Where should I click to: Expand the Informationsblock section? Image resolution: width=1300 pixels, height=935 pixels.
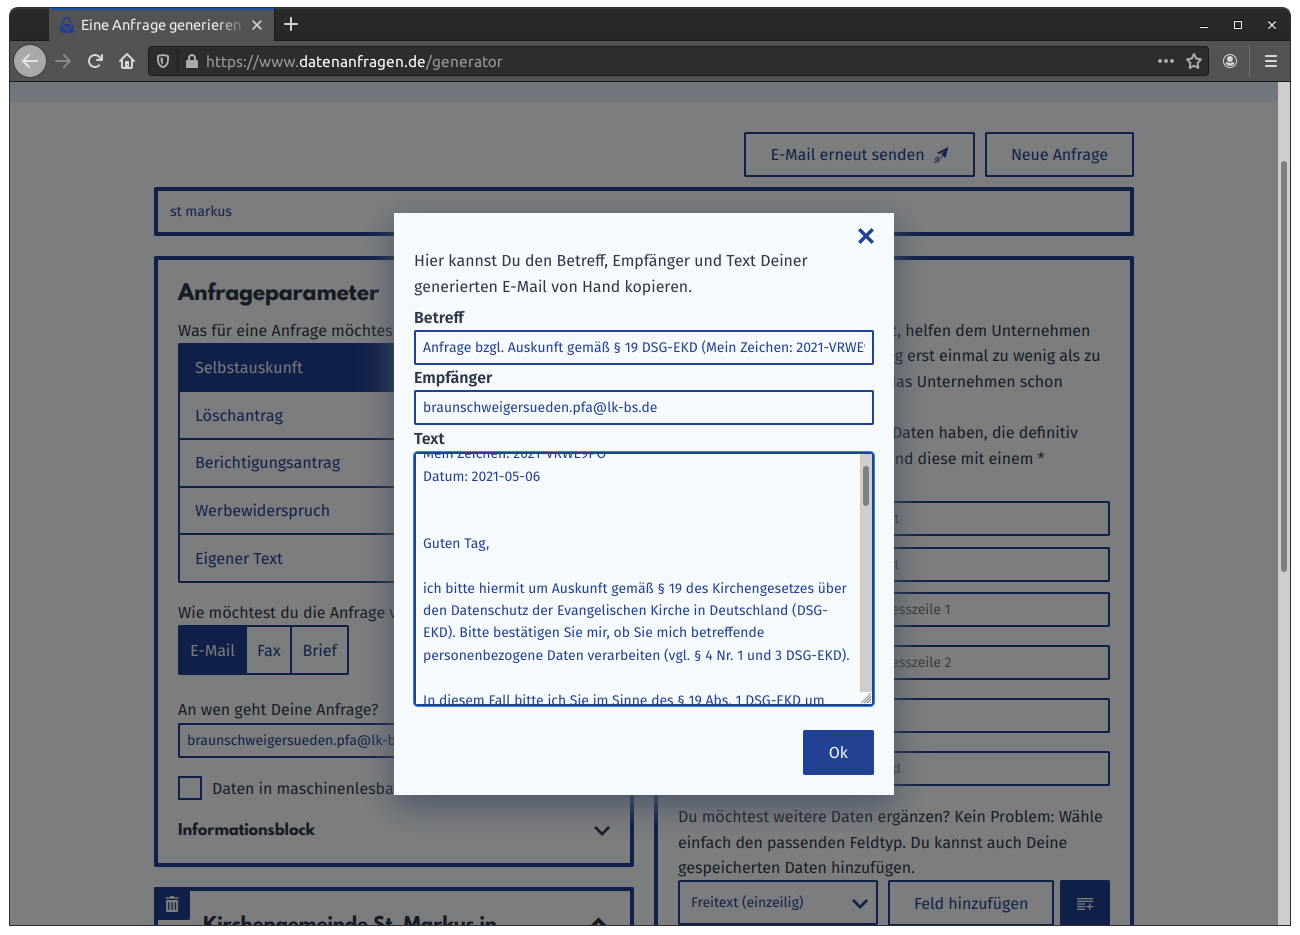pyautogui.click(x=602, y=830)
